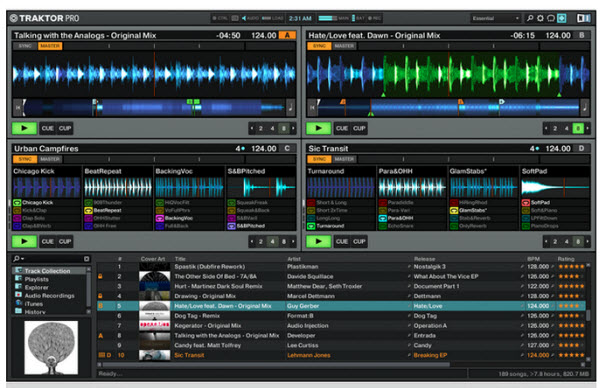Click the Deck C letter badge
This screenshot has width=600, height=388.
287,148
